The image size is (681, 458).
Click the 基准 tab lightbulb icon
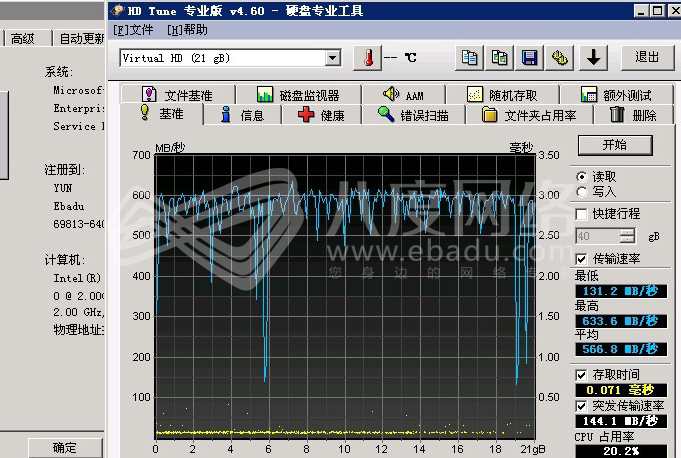click(x=145, y=113)
